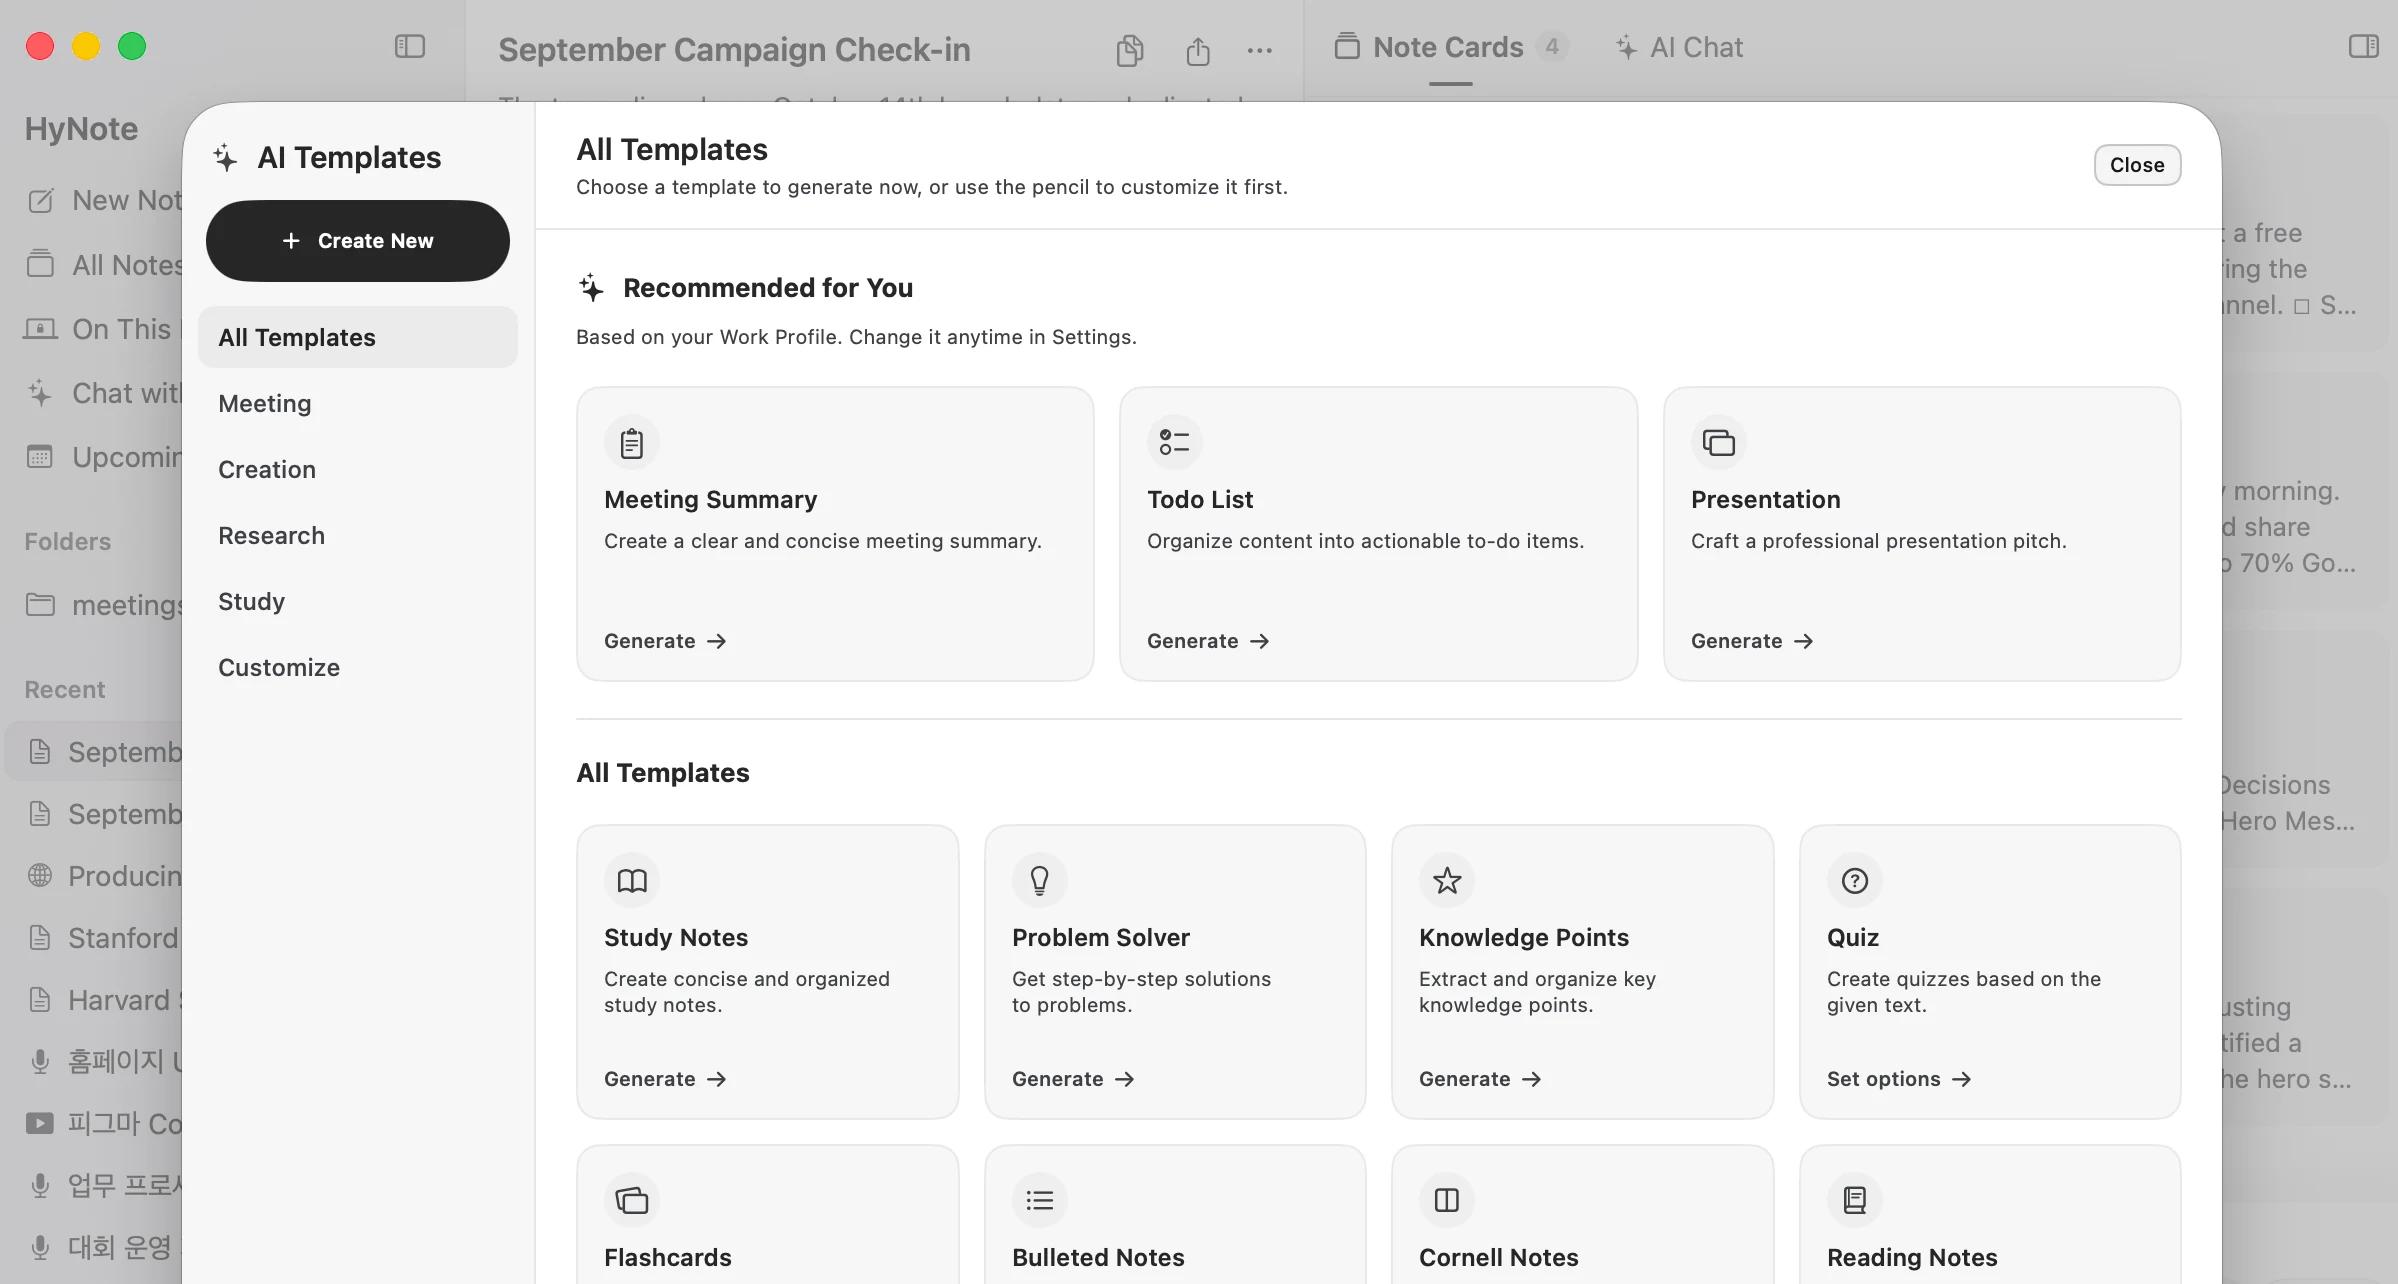Screen dimensions: 2398x1284
Task: Switch to the Note Cards tab
Action: point(1450,47)
